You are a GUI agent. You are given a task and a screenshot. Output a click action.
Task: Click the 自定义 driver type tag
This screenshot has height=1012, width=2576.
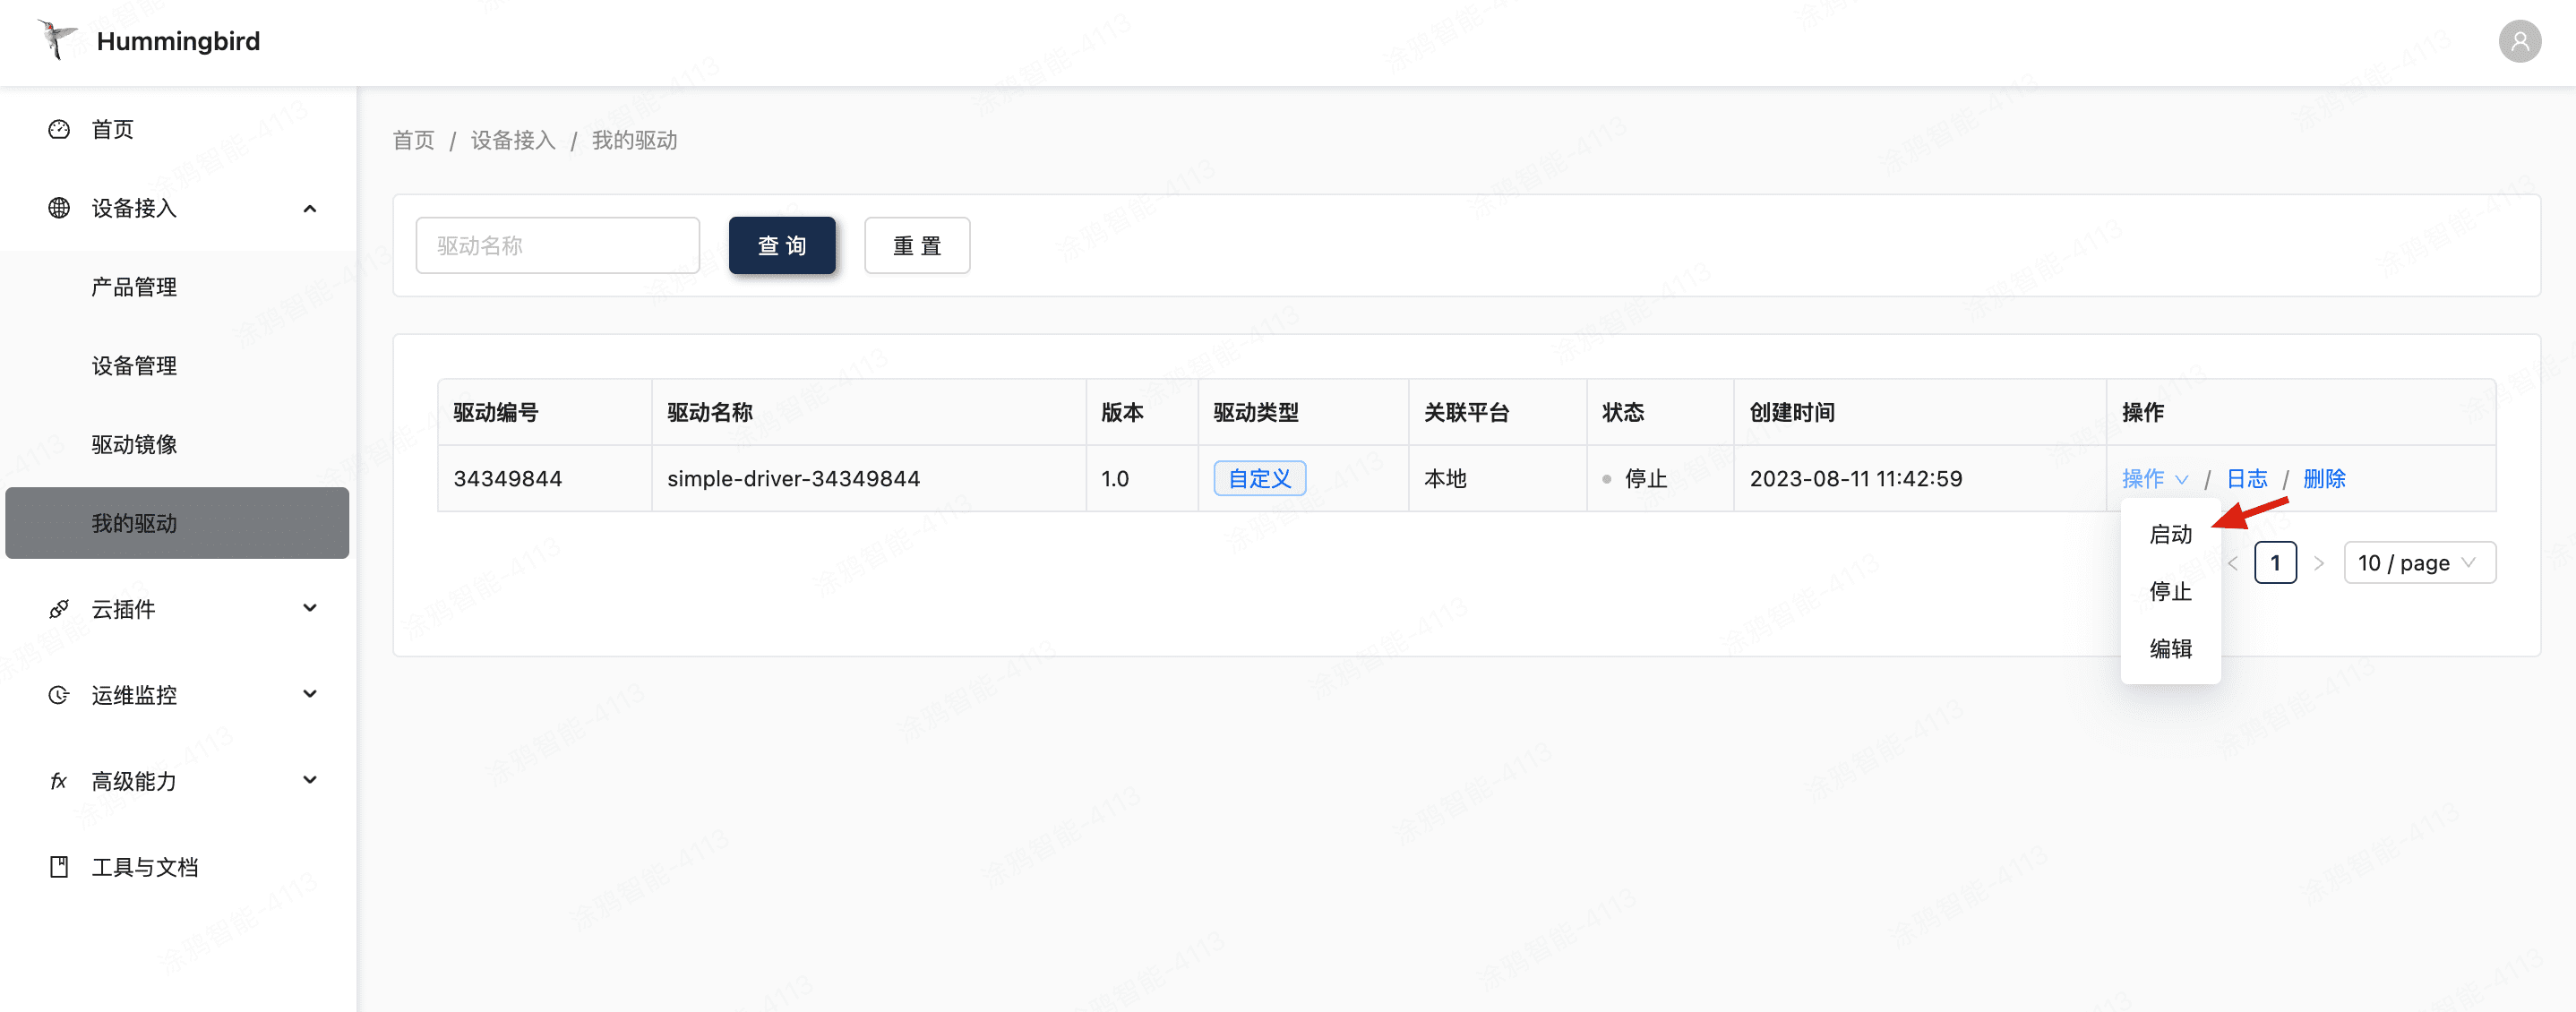[x=1259, y=478]
